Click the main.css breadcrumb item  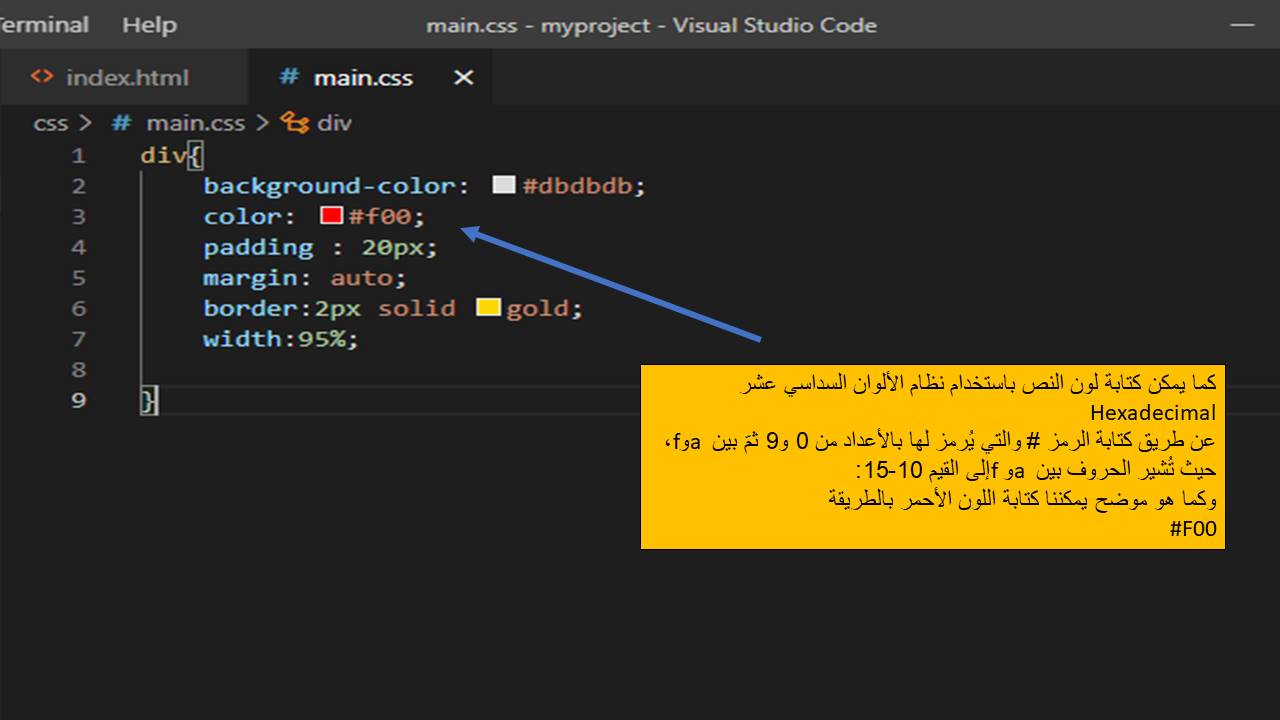(x=195, y=123)
